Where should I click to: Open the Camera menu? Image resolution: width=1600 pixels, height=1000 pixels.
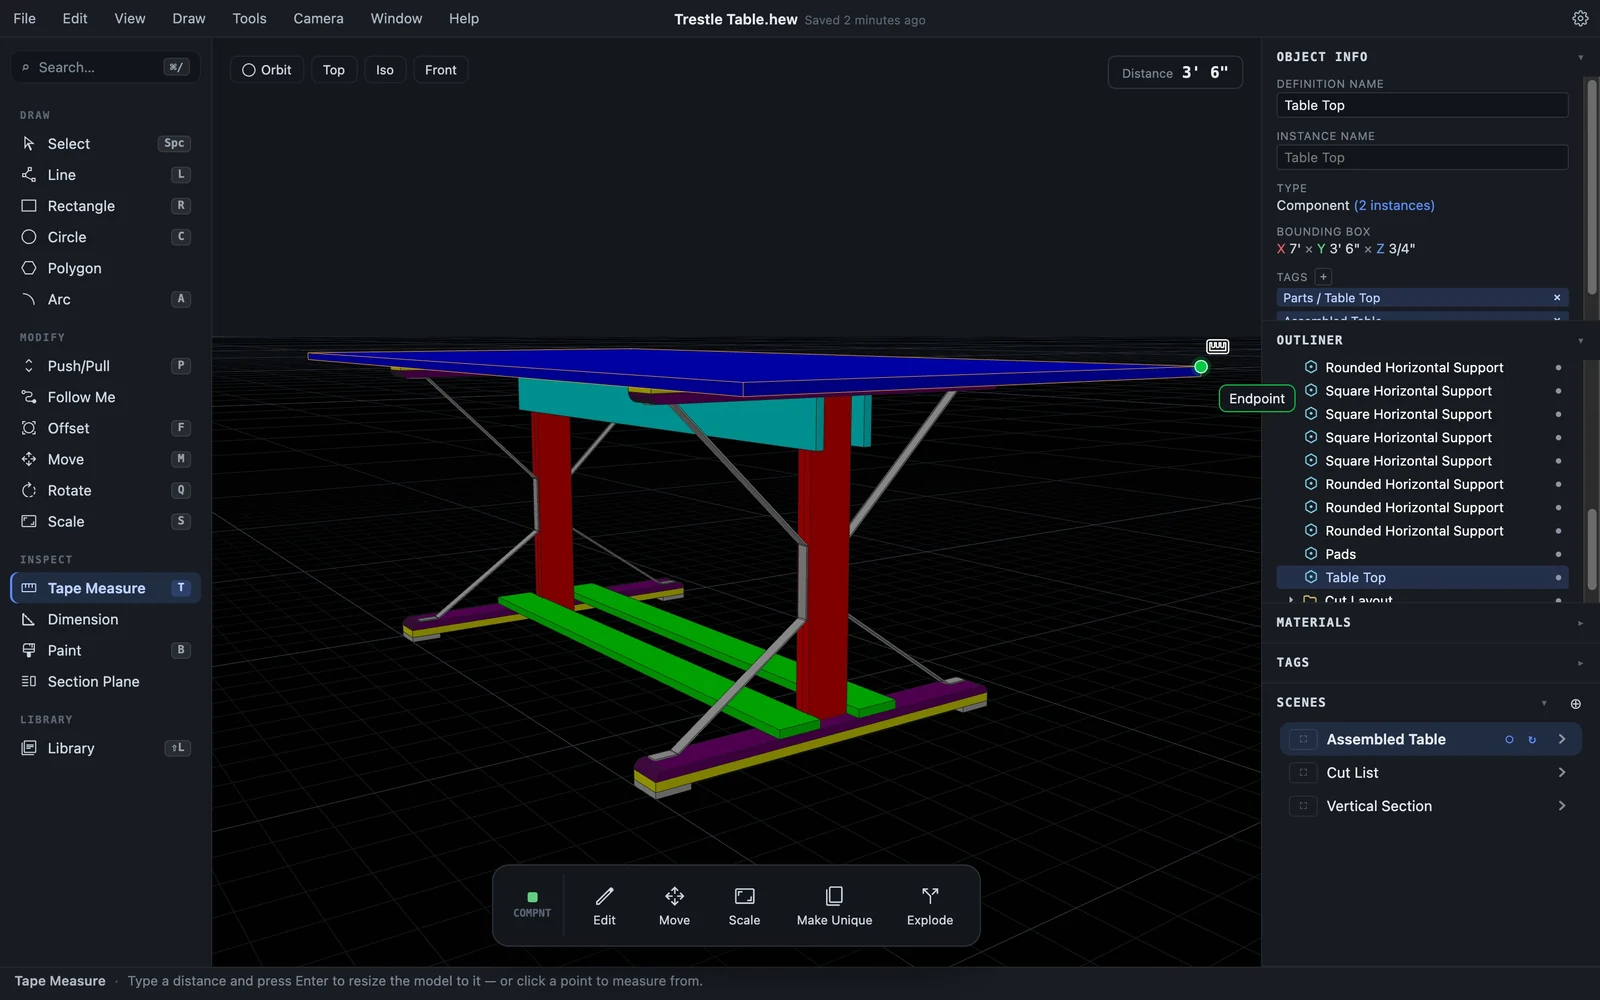coord(318,18)
